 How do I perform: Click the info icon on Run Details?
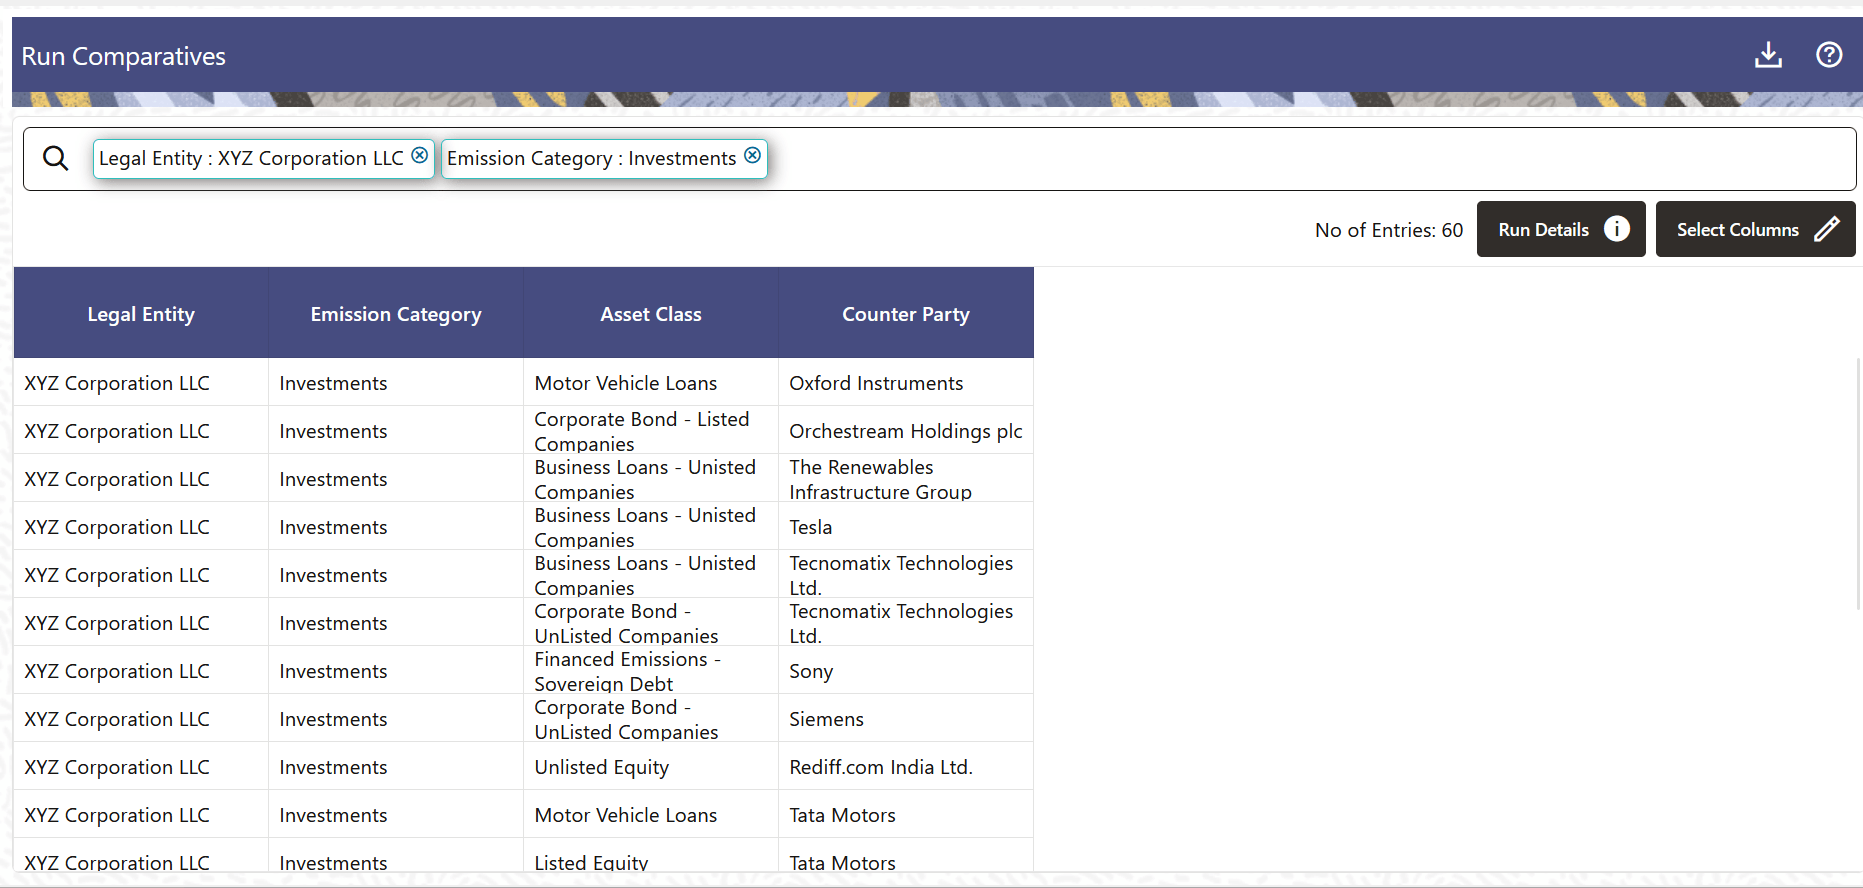(1617, 229)
